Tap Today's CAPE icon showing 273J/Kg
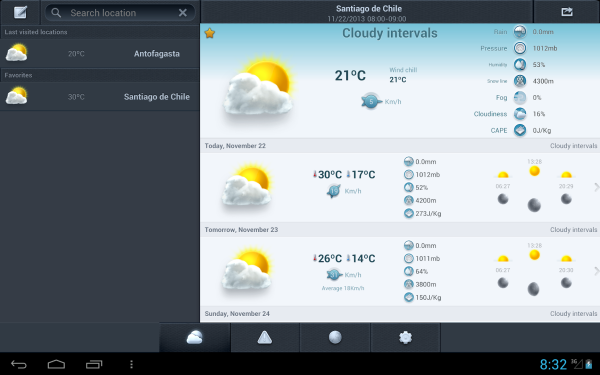This screenshot has width=600, height=375. coord(409,214)
